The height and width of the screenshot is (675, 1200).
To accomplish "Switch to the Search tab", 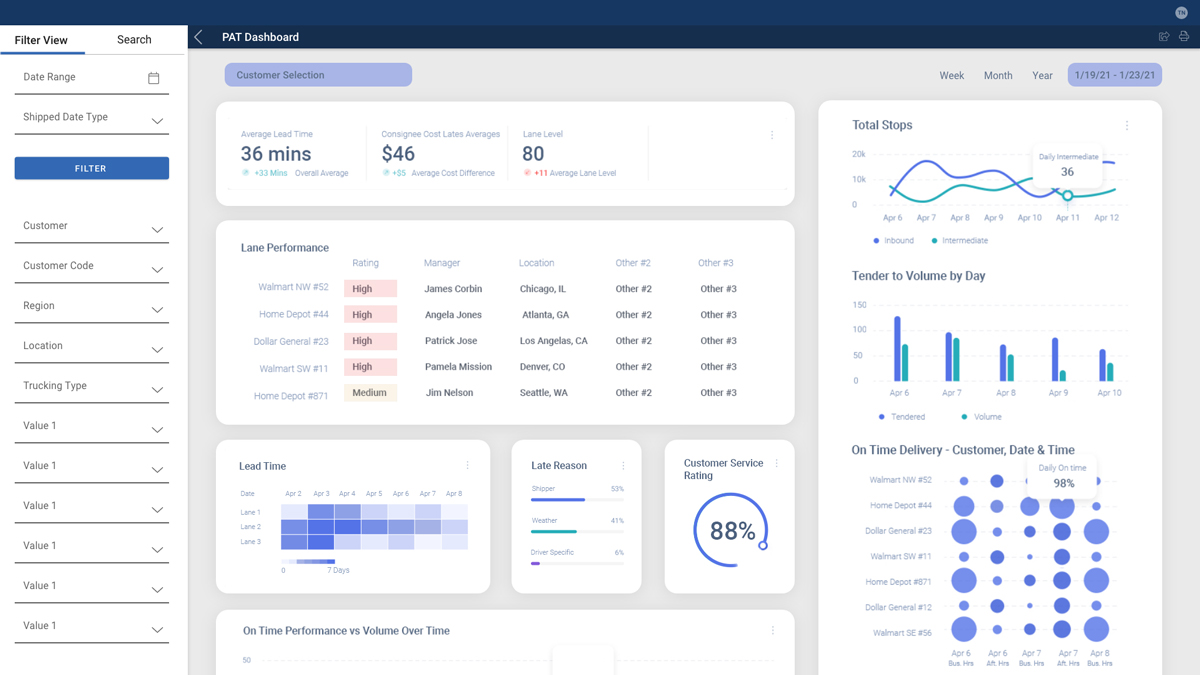I will [x=134, y=40].
